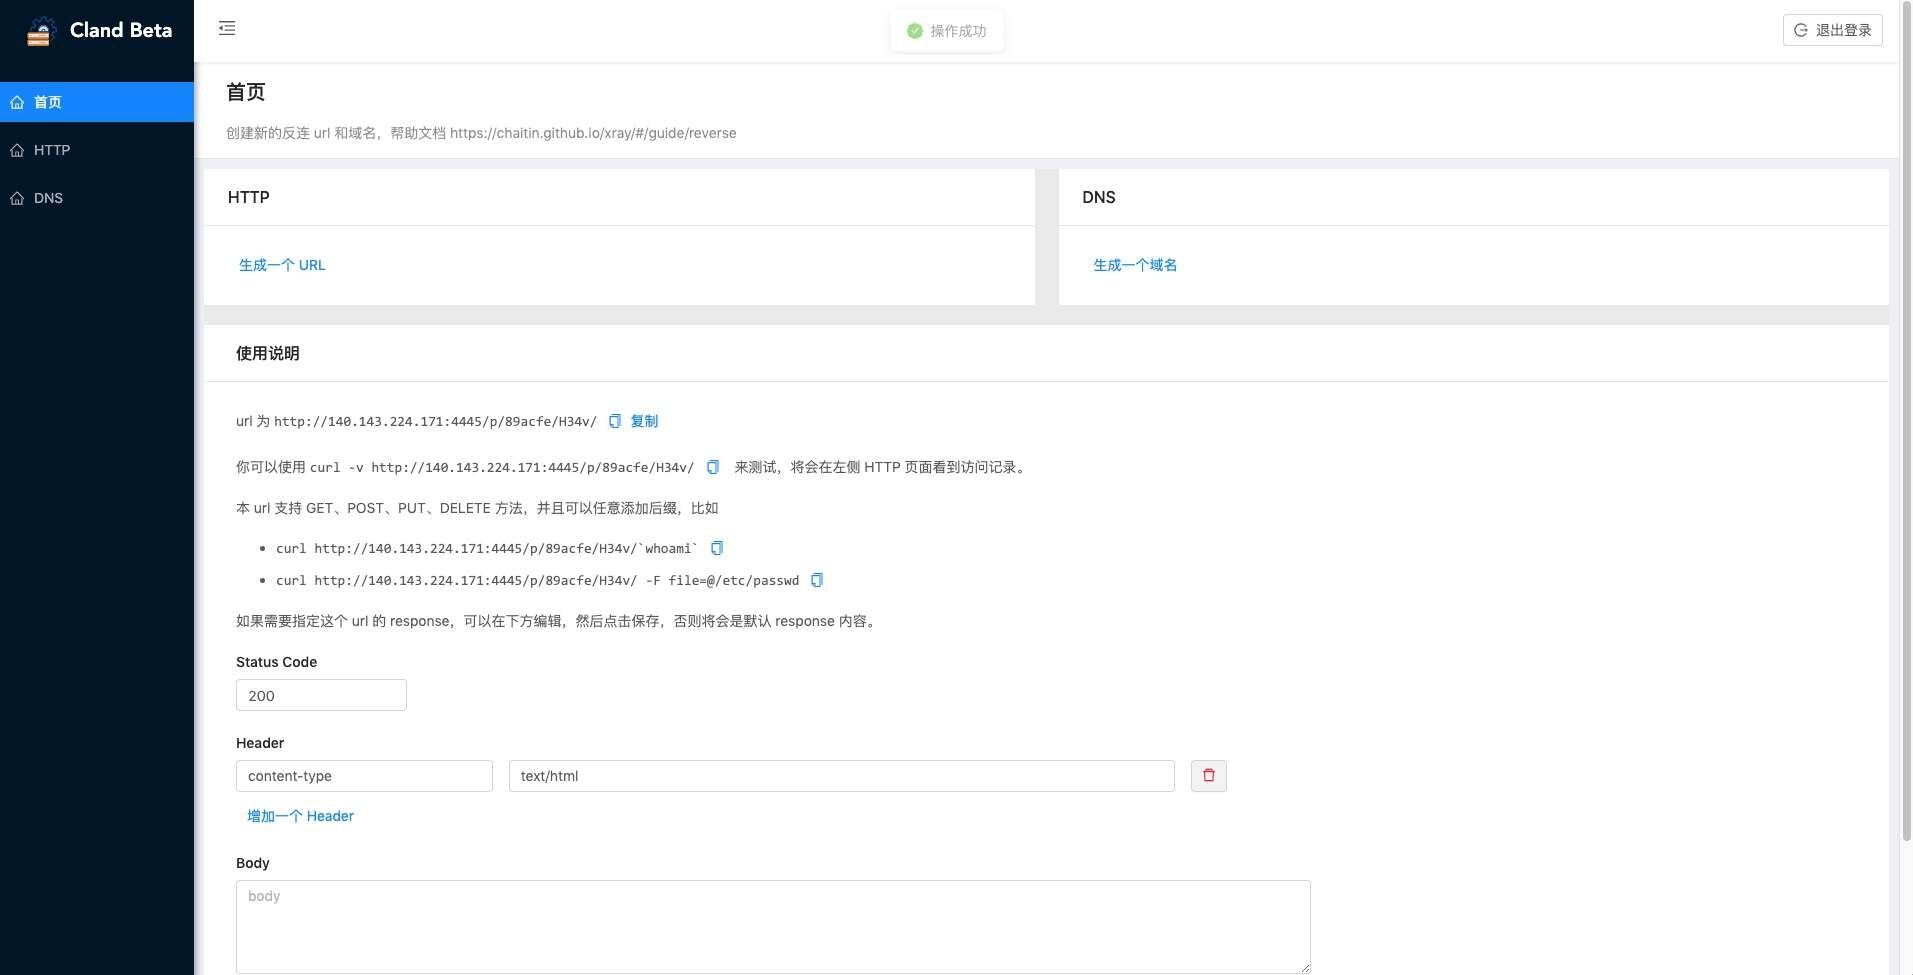The height and width of the screenshot is (975, 1913).
Task: Click the icon beside HTTP in sidebar
Action: (x=17, y=150)
